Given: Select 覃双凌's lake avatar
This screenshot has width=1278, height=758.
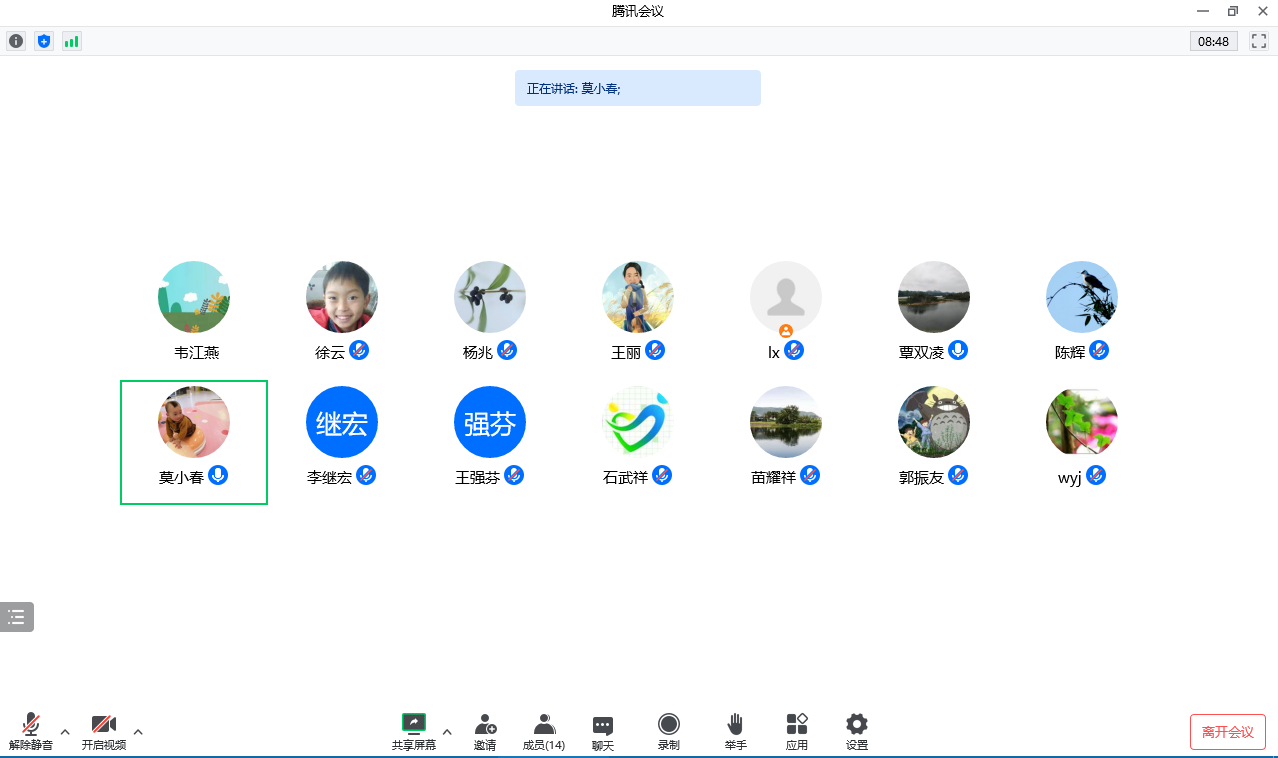Looking at the screenshot, I should [x=934, y=297].
